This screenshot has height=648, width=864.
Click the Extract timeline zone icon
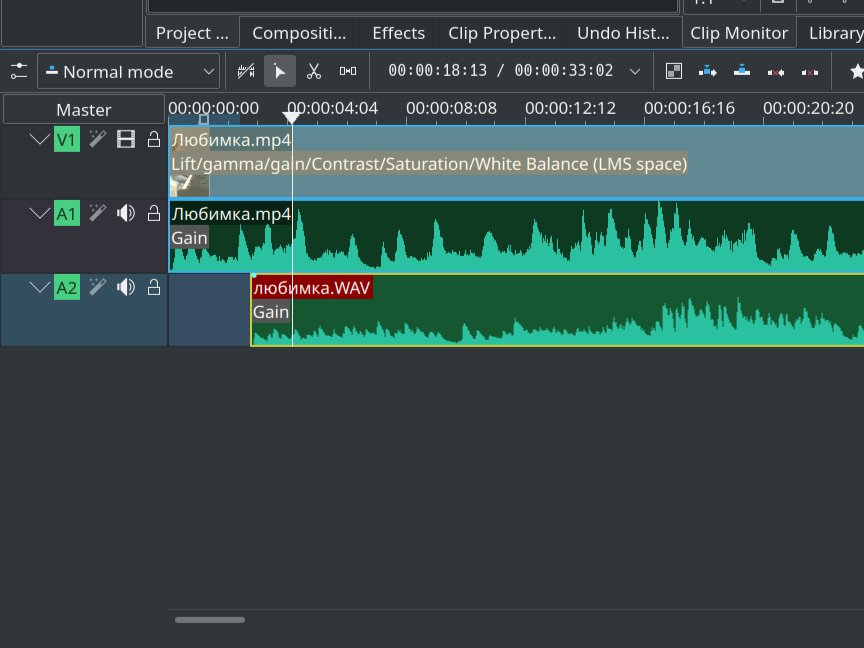tap(776, 72)
